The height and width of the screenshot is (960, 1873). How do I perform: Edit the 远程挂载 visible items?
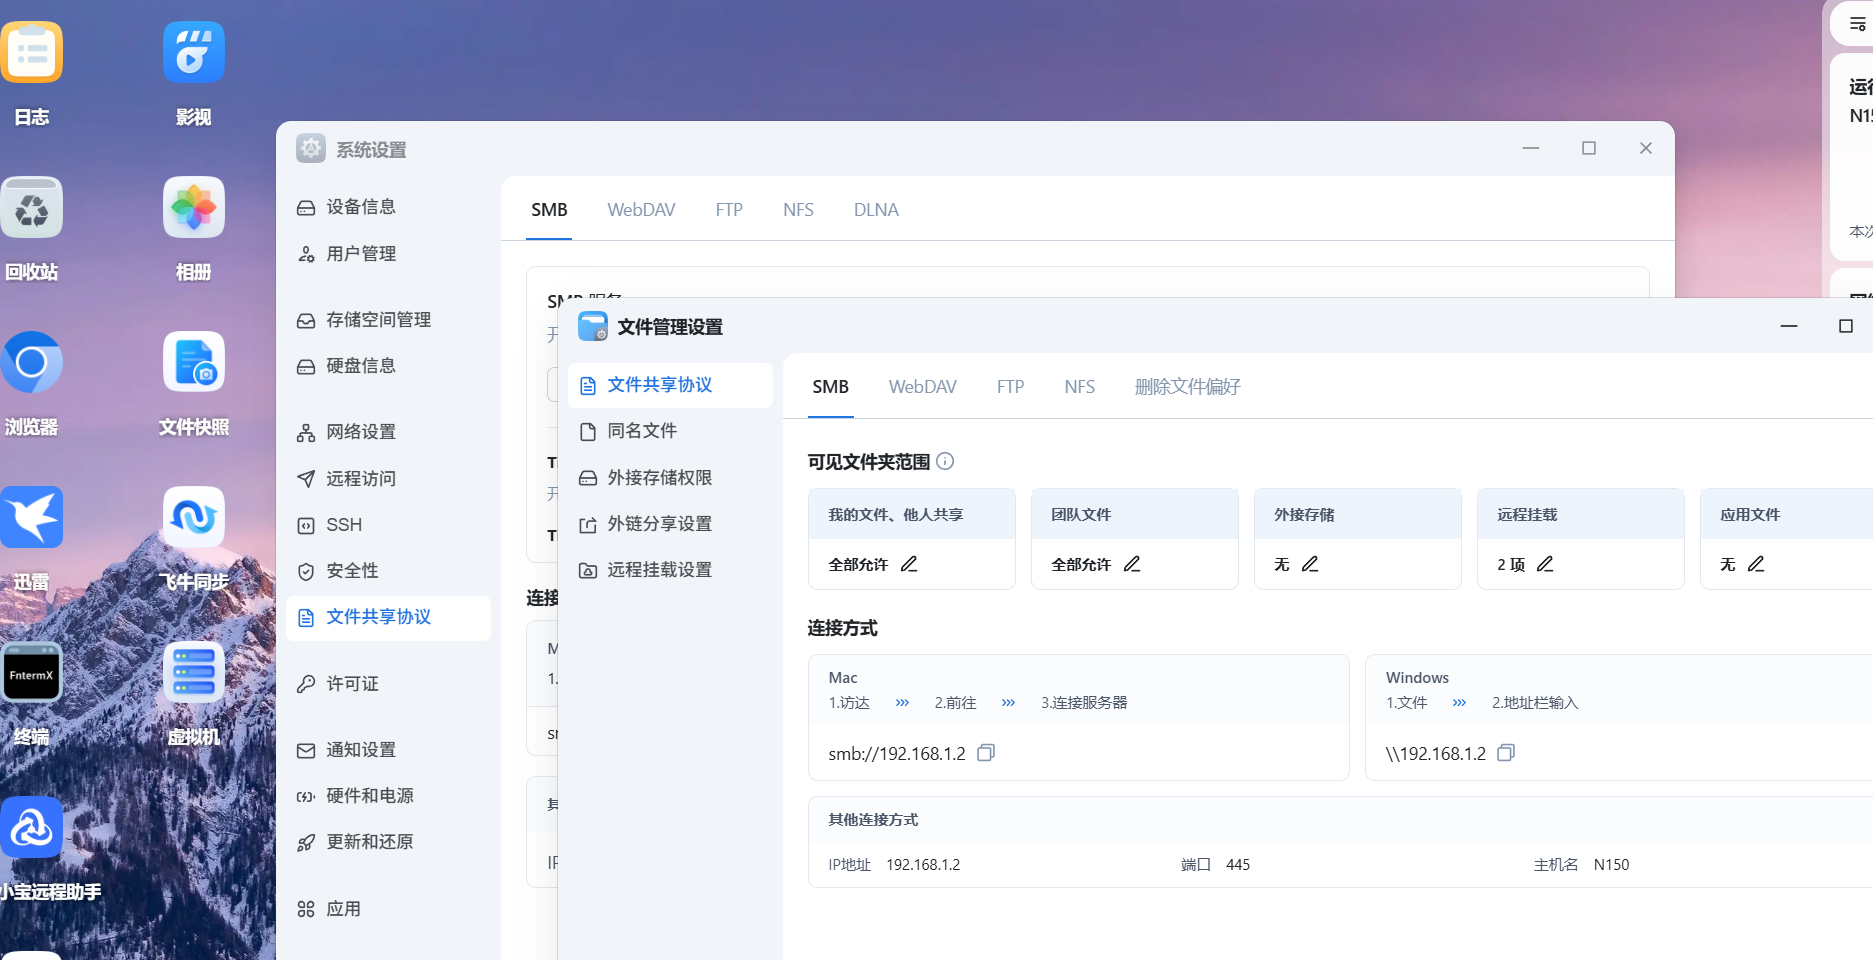[x=1545, y=564]
